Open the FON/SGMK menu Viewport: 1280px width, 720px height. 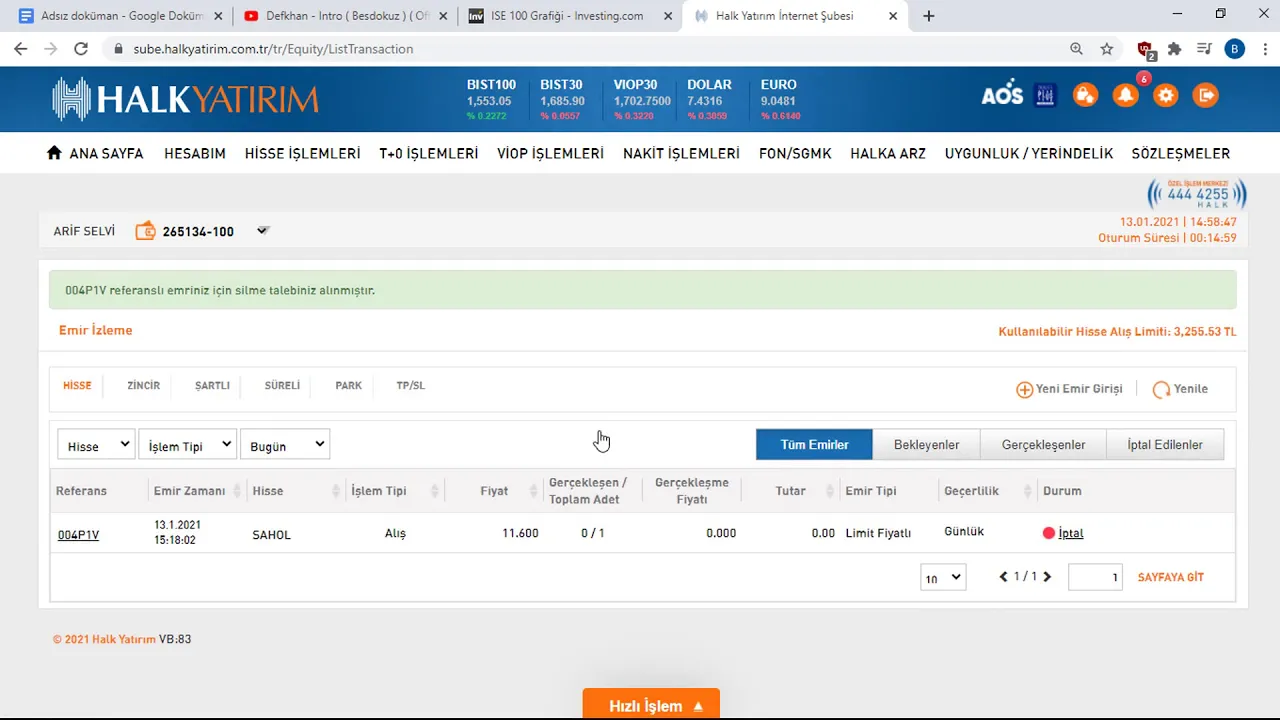click(x=795, y=153)
